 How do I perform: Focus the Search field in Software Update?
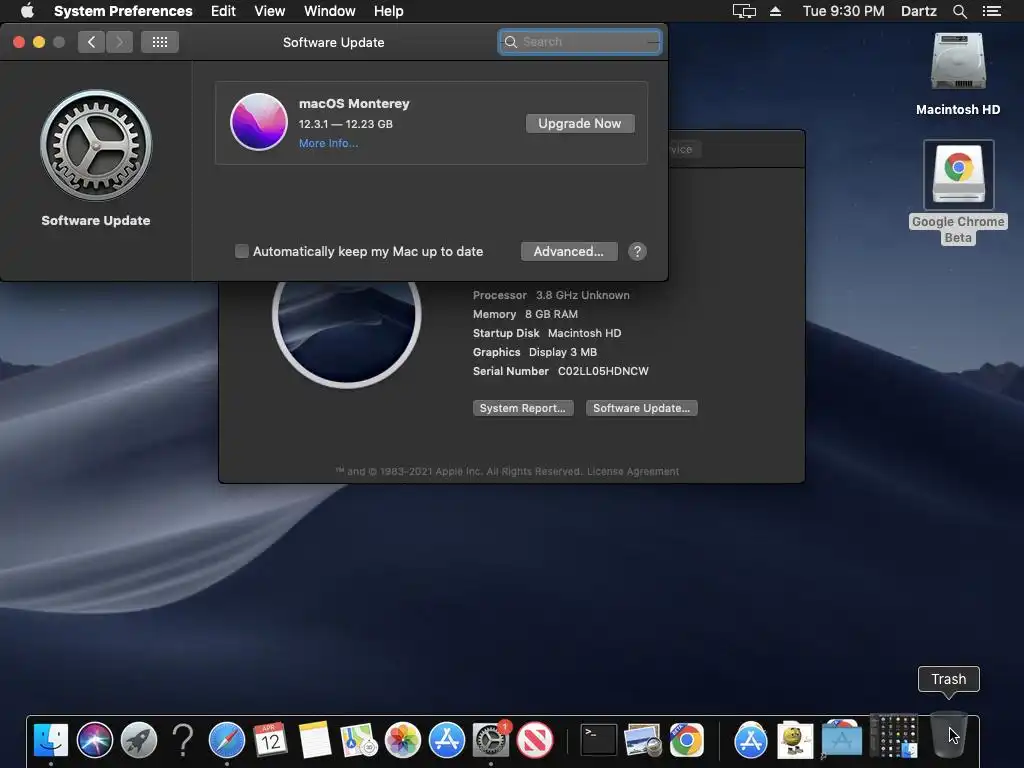tap(580, 42)
